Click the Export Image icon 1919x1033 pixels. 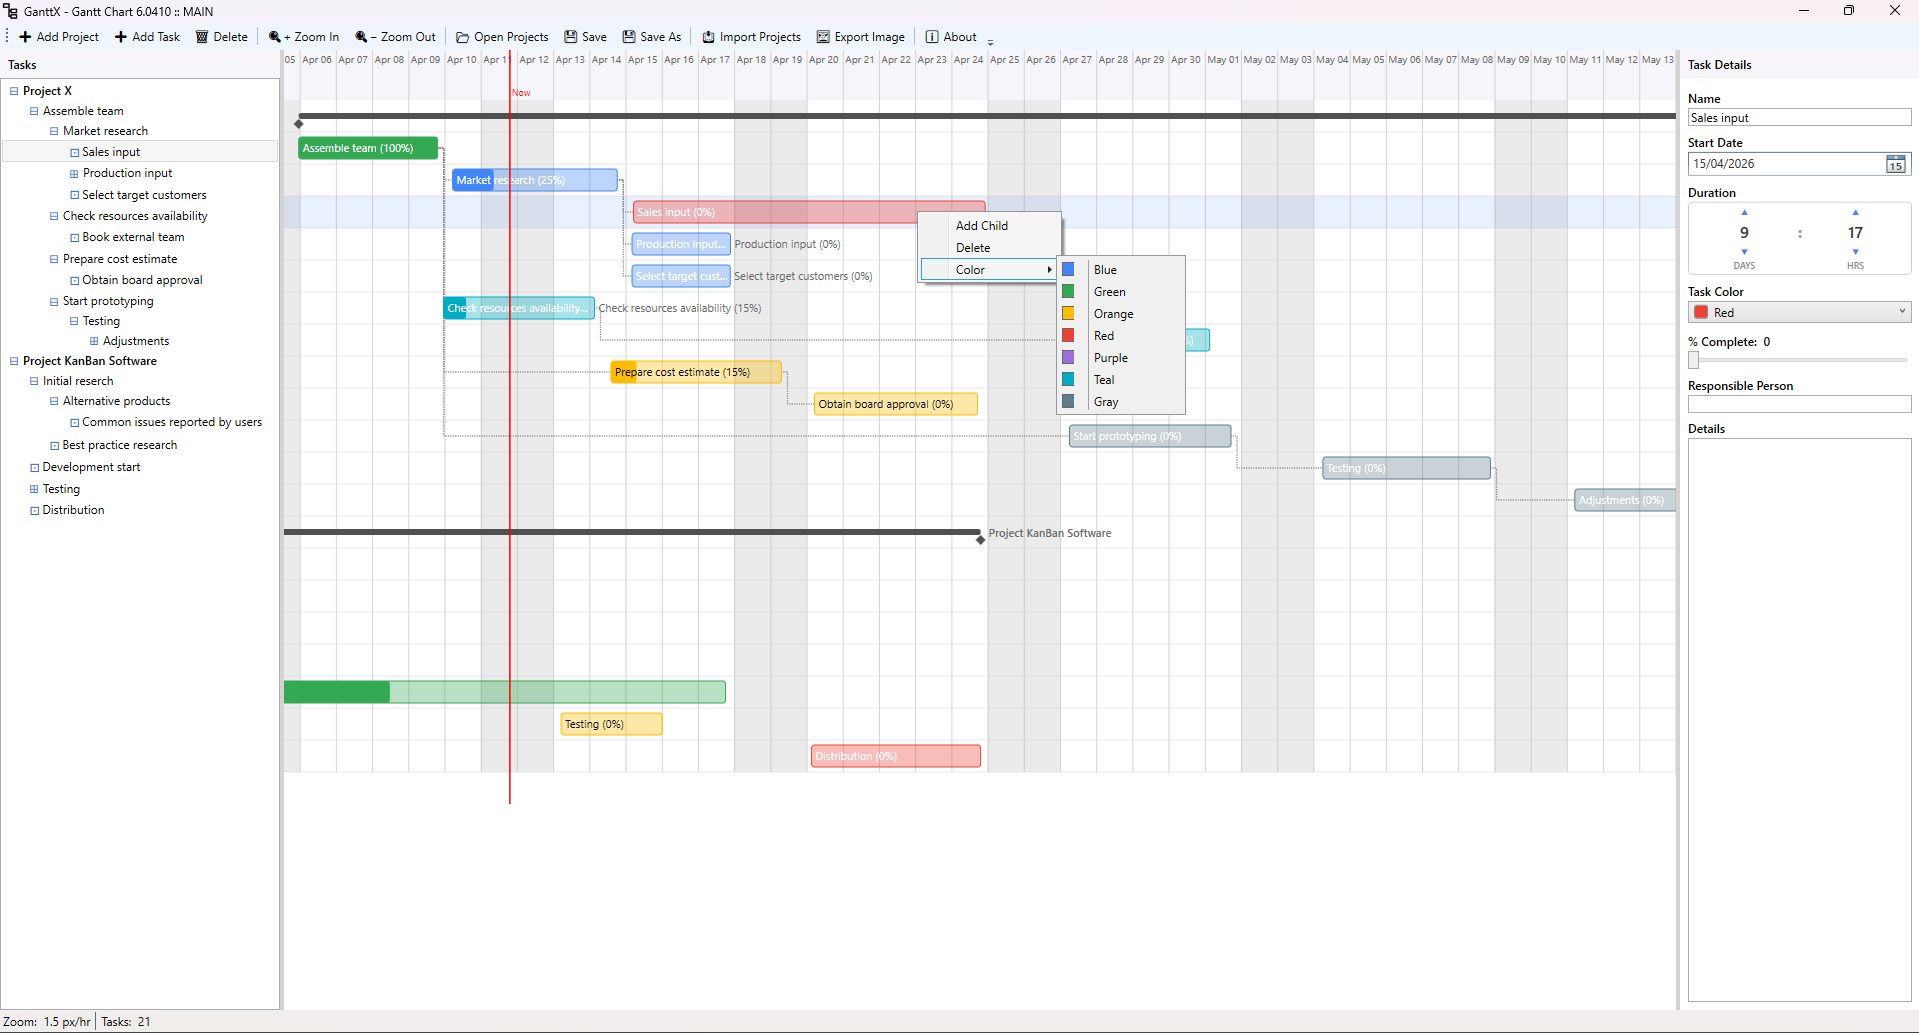coord(823,37)
